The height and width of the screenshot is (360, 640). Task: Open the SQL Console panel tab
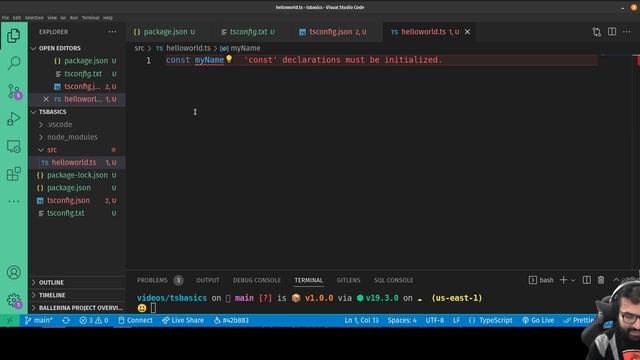(393, 280)
